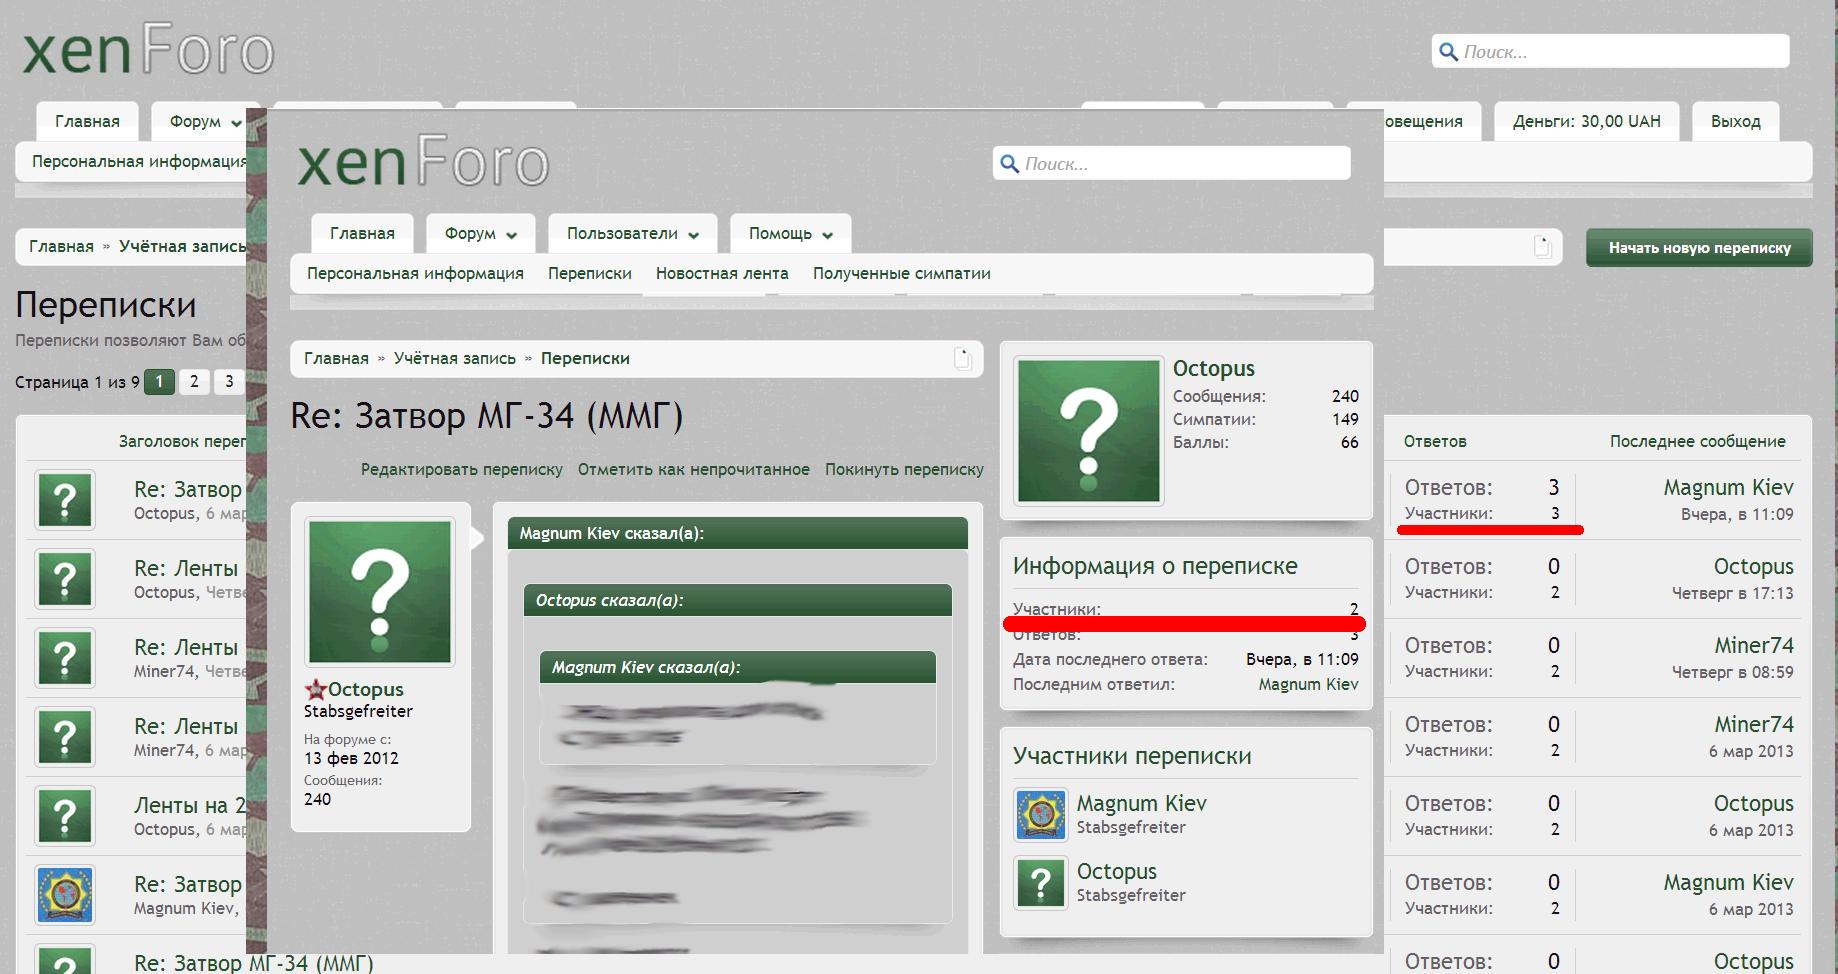Click the xenForo logo in the overlay header
This screenshot has height=974, width=1838.
423,164
